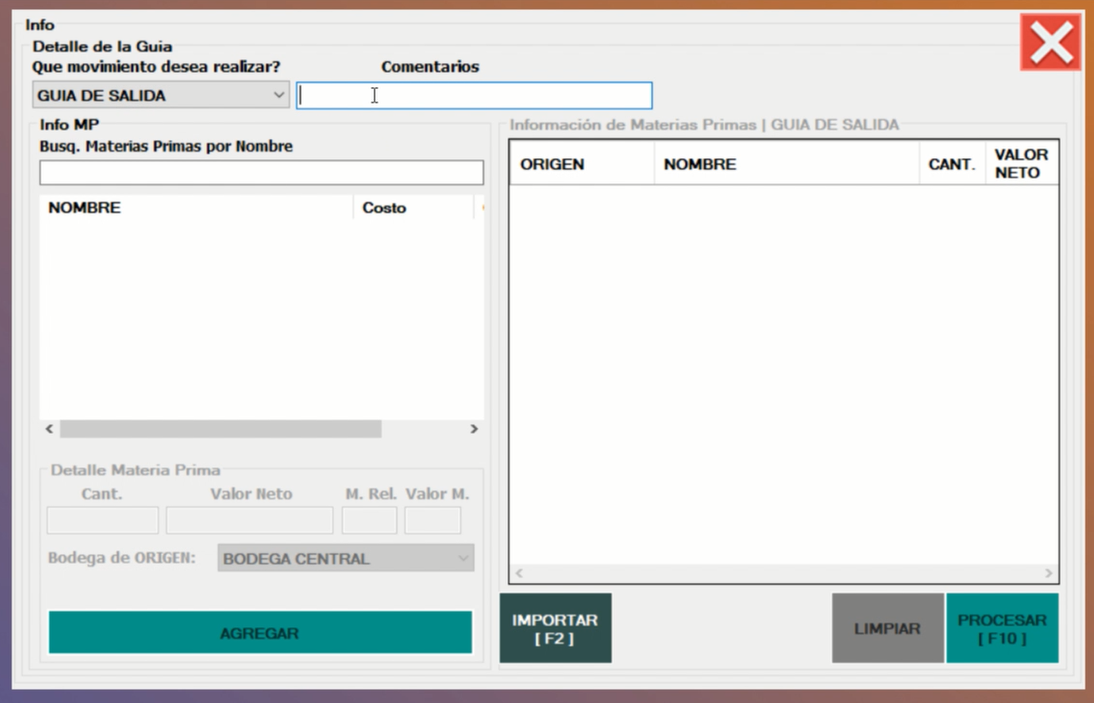Click the IMPORTAR [F2] button

[555, 629]
